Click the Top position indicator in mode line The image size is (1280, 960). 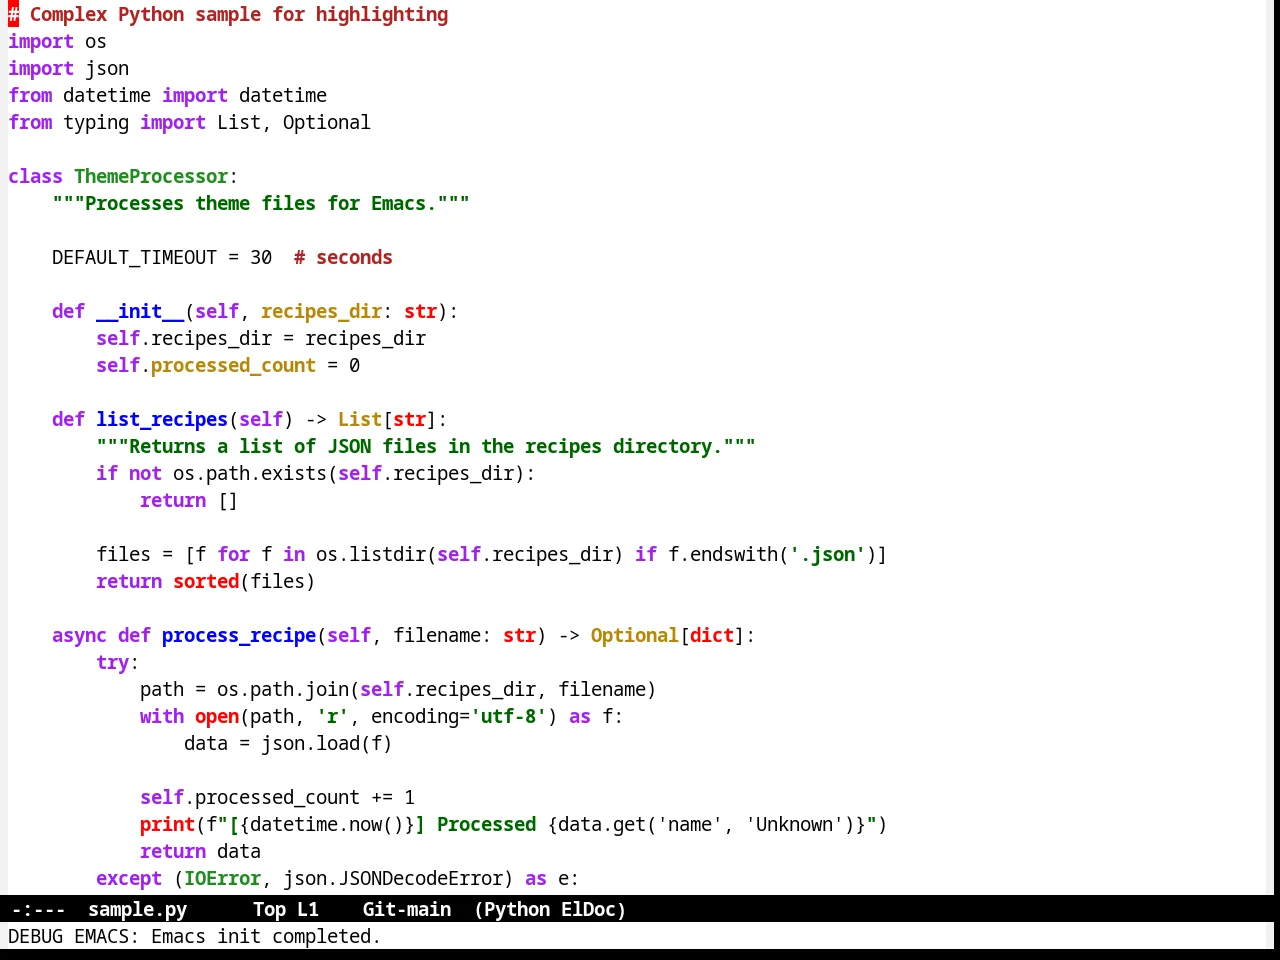[269, 909]
